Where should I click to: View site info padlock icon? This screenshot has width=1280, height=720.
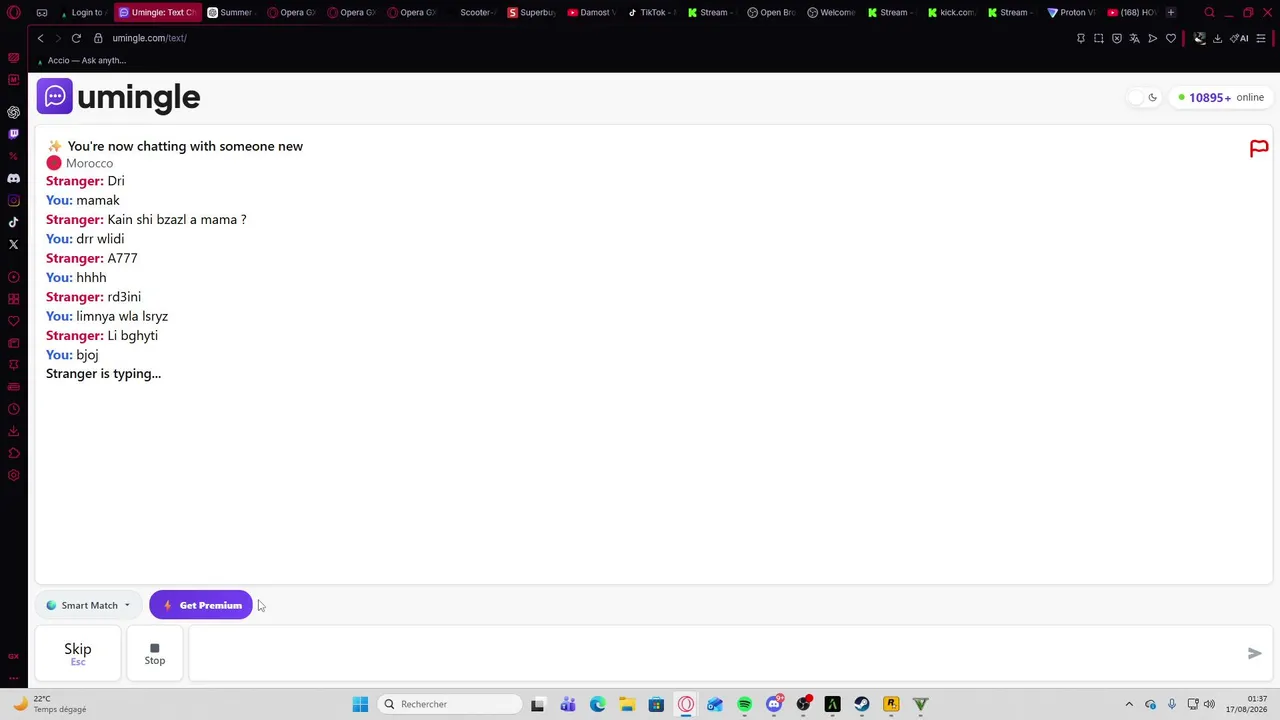coord(98,38)
